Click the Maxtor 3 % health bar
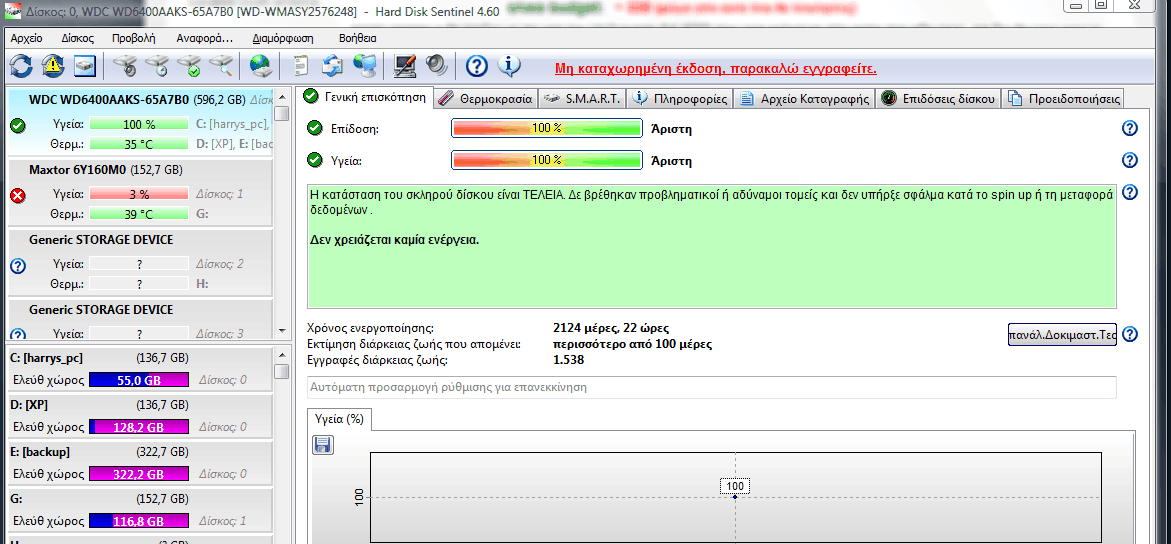The height and width of the screenshot is (544, 1171). [x=139, y=194]
